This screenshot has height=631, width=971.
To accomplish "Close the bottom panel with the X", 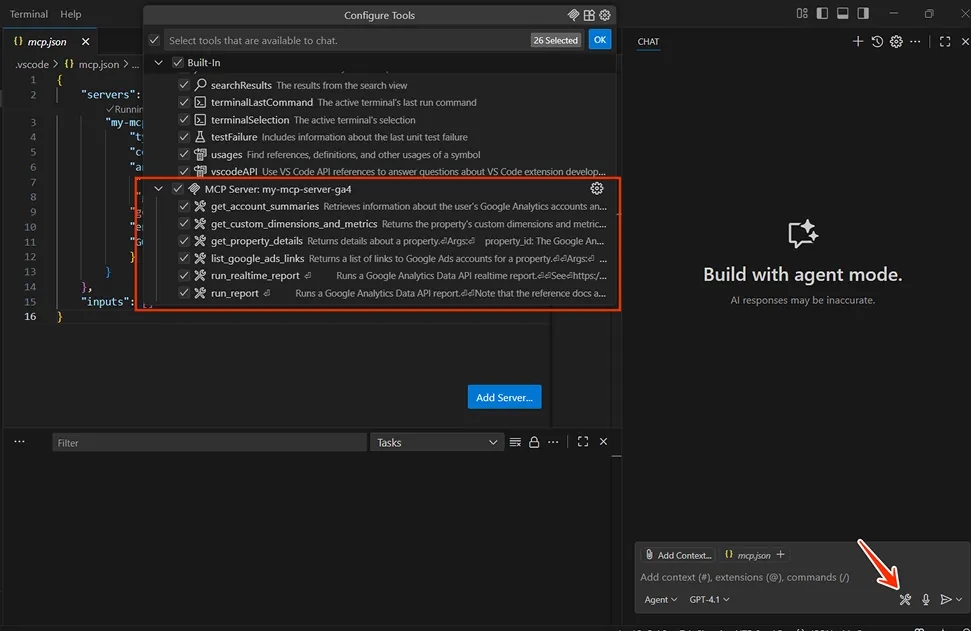I will 603,442.
